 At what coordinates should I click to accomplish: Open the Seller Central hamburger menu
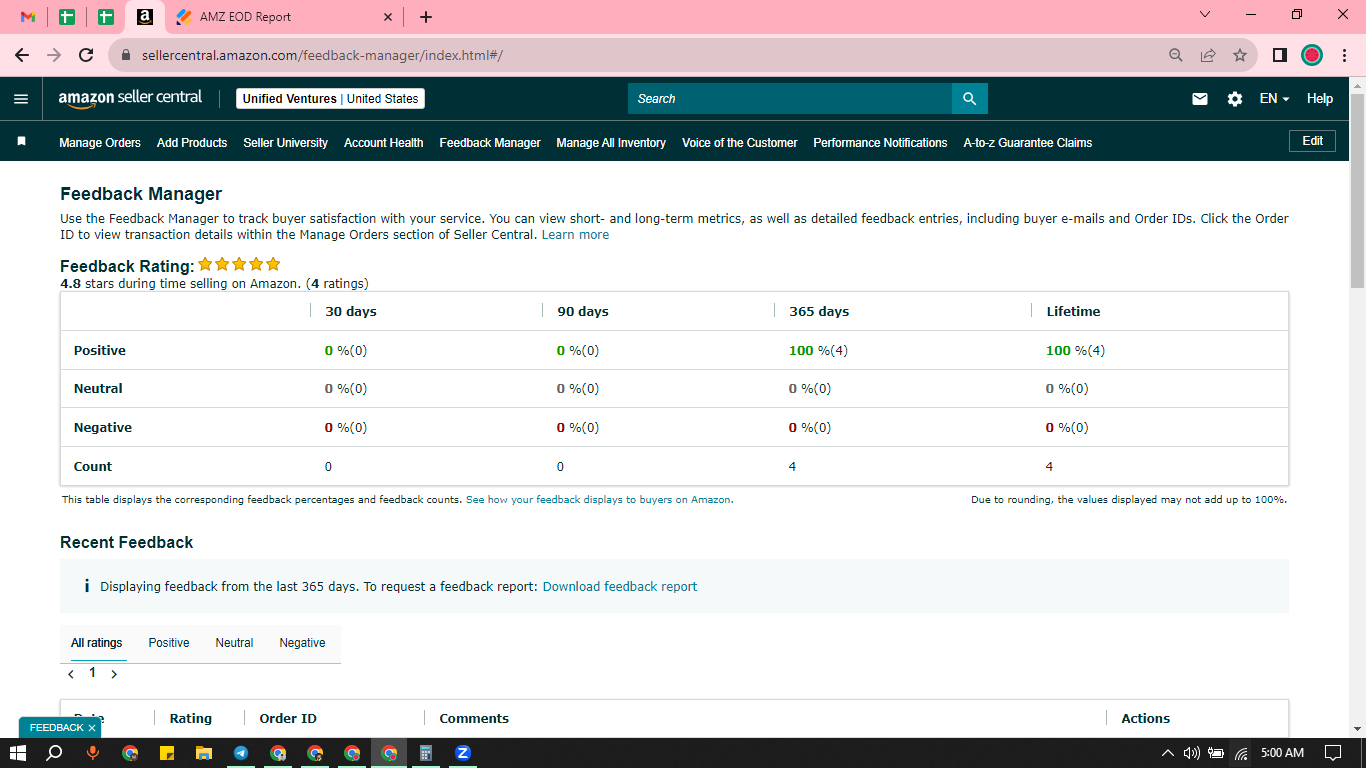[21, 99]
